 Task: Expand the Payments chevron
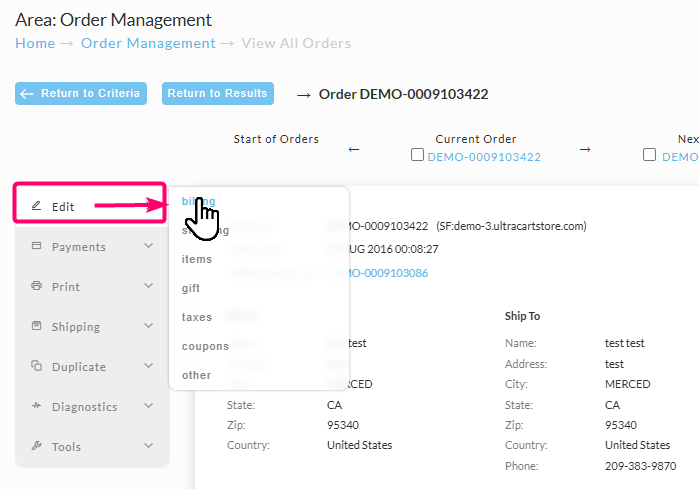tap(149, 246)
